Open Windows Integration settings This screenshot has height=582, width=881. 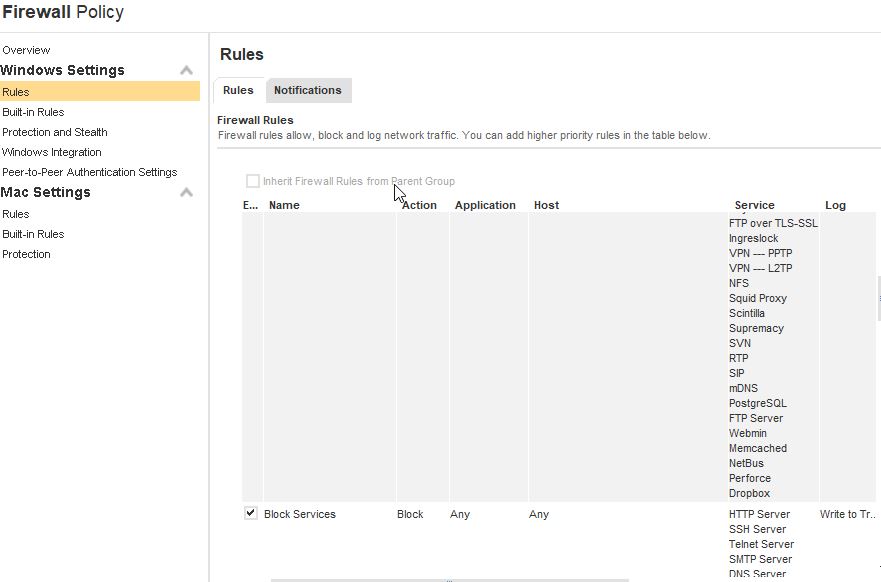(52, 152)
